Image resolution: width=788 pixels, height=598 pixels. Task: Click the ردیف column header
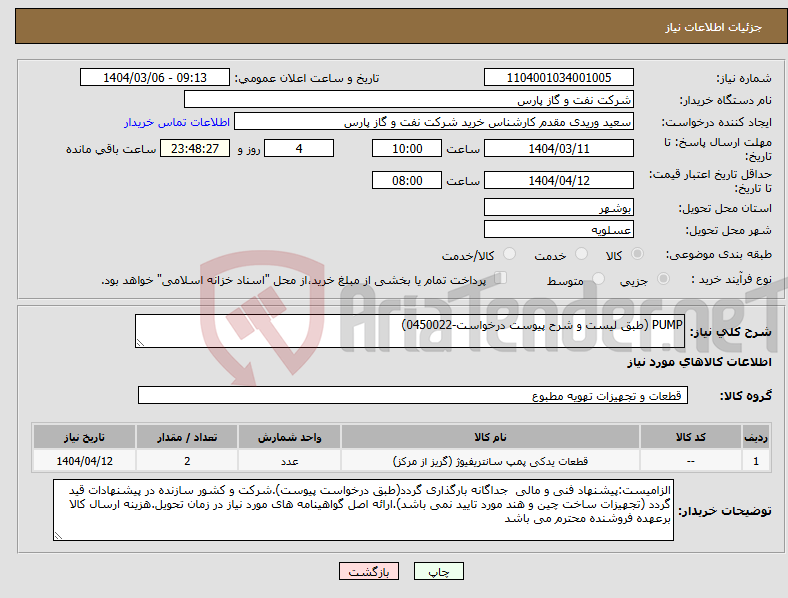756,437
